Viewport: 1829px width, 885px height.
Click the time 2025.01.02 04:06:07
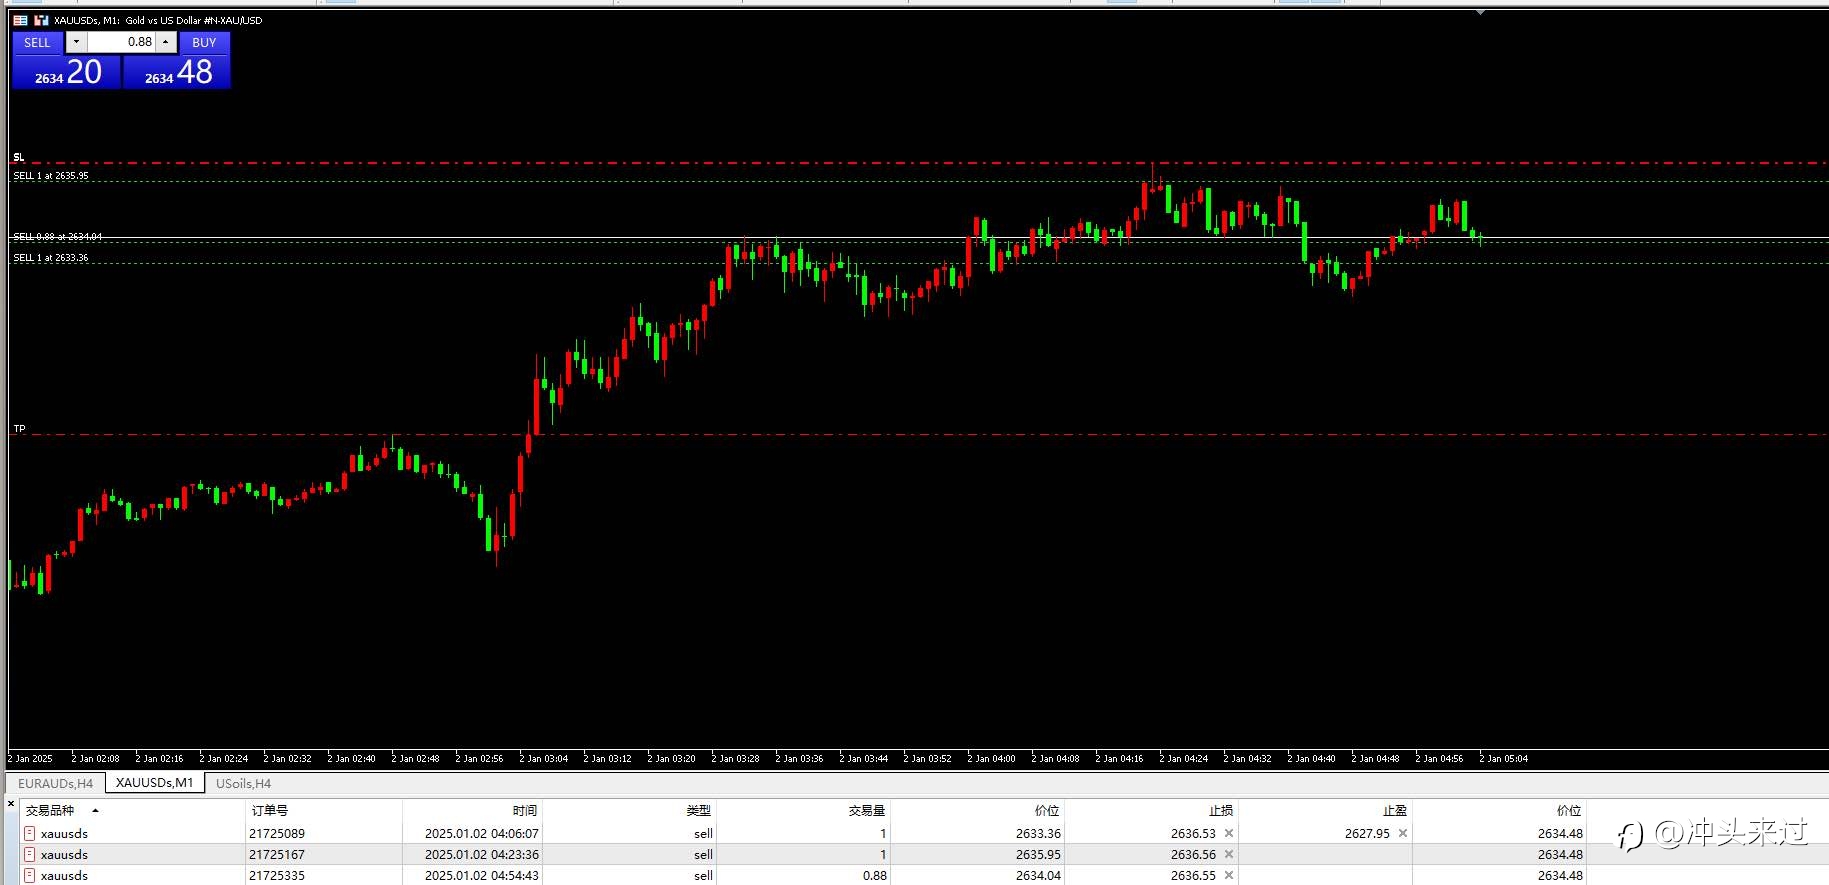[x=481, y=833]
